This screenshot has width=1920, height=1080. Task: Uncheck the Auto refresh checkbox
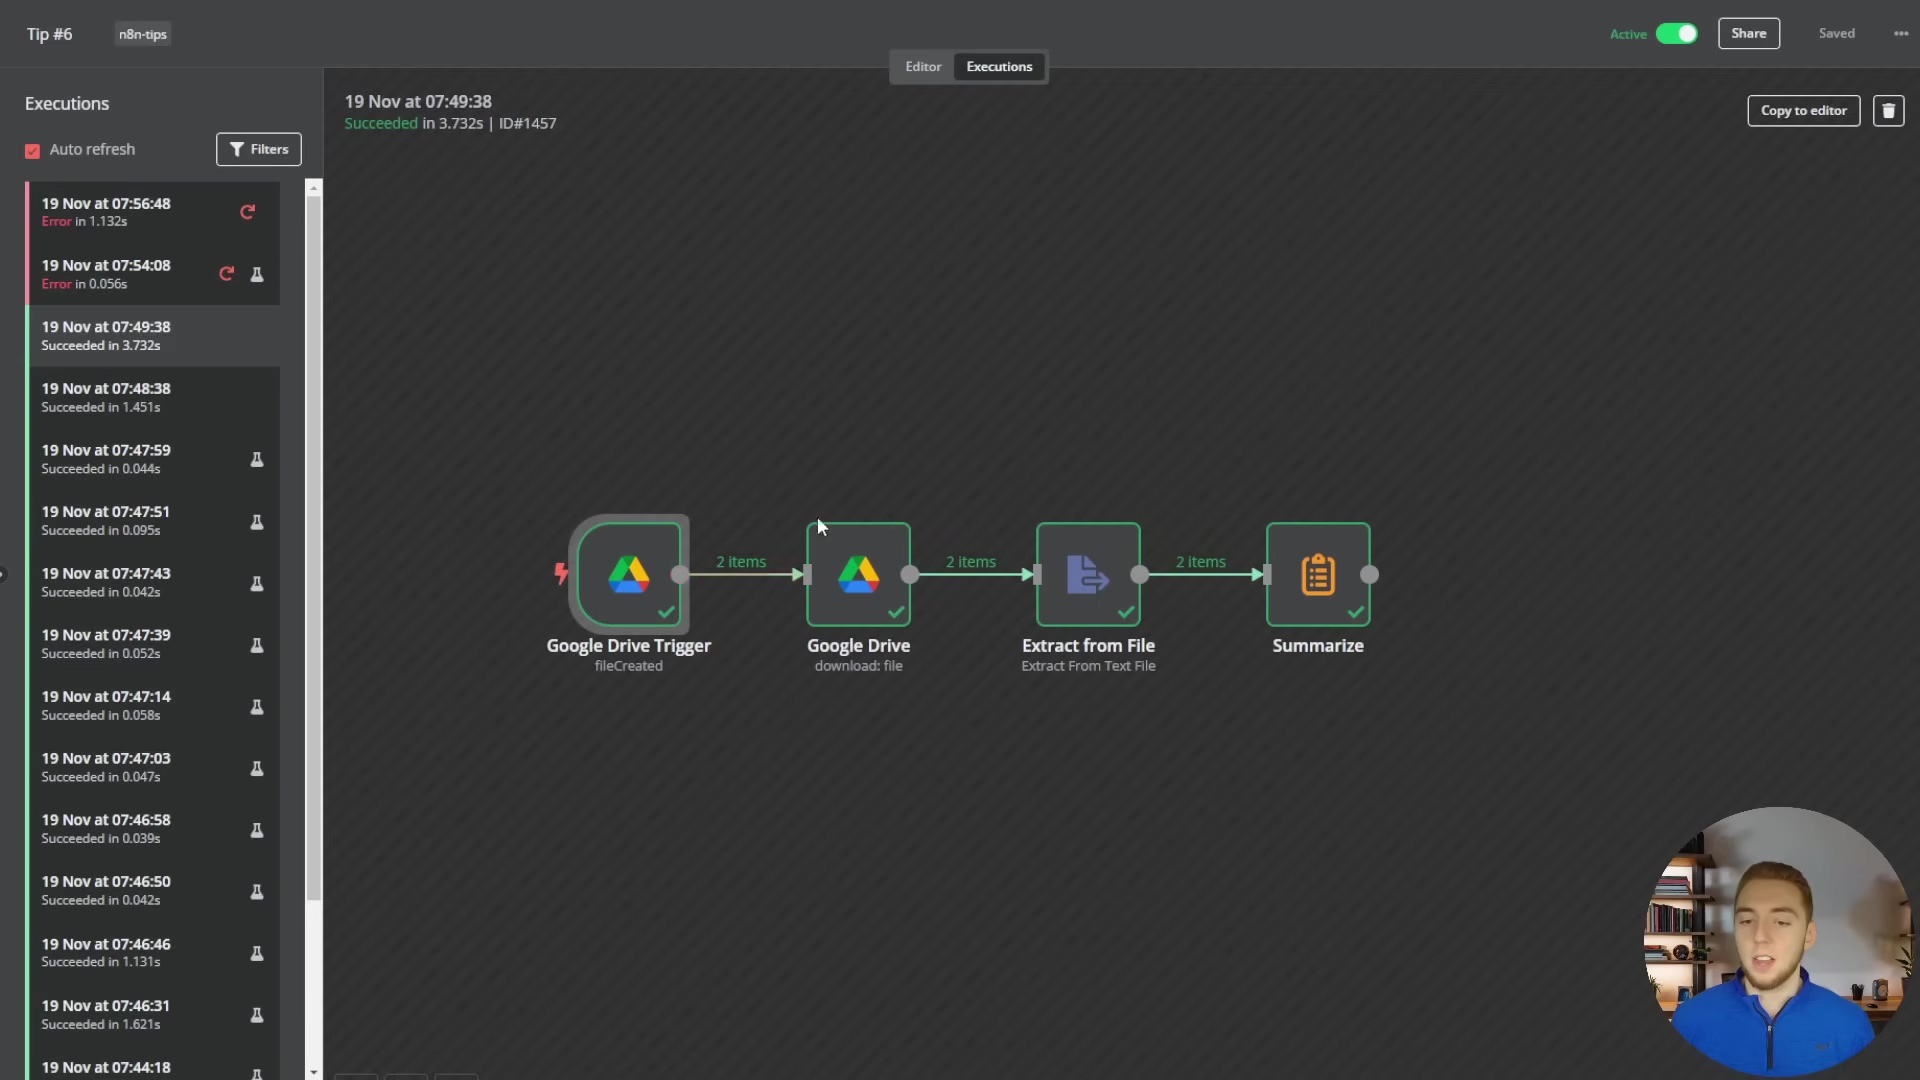[33, 151]
